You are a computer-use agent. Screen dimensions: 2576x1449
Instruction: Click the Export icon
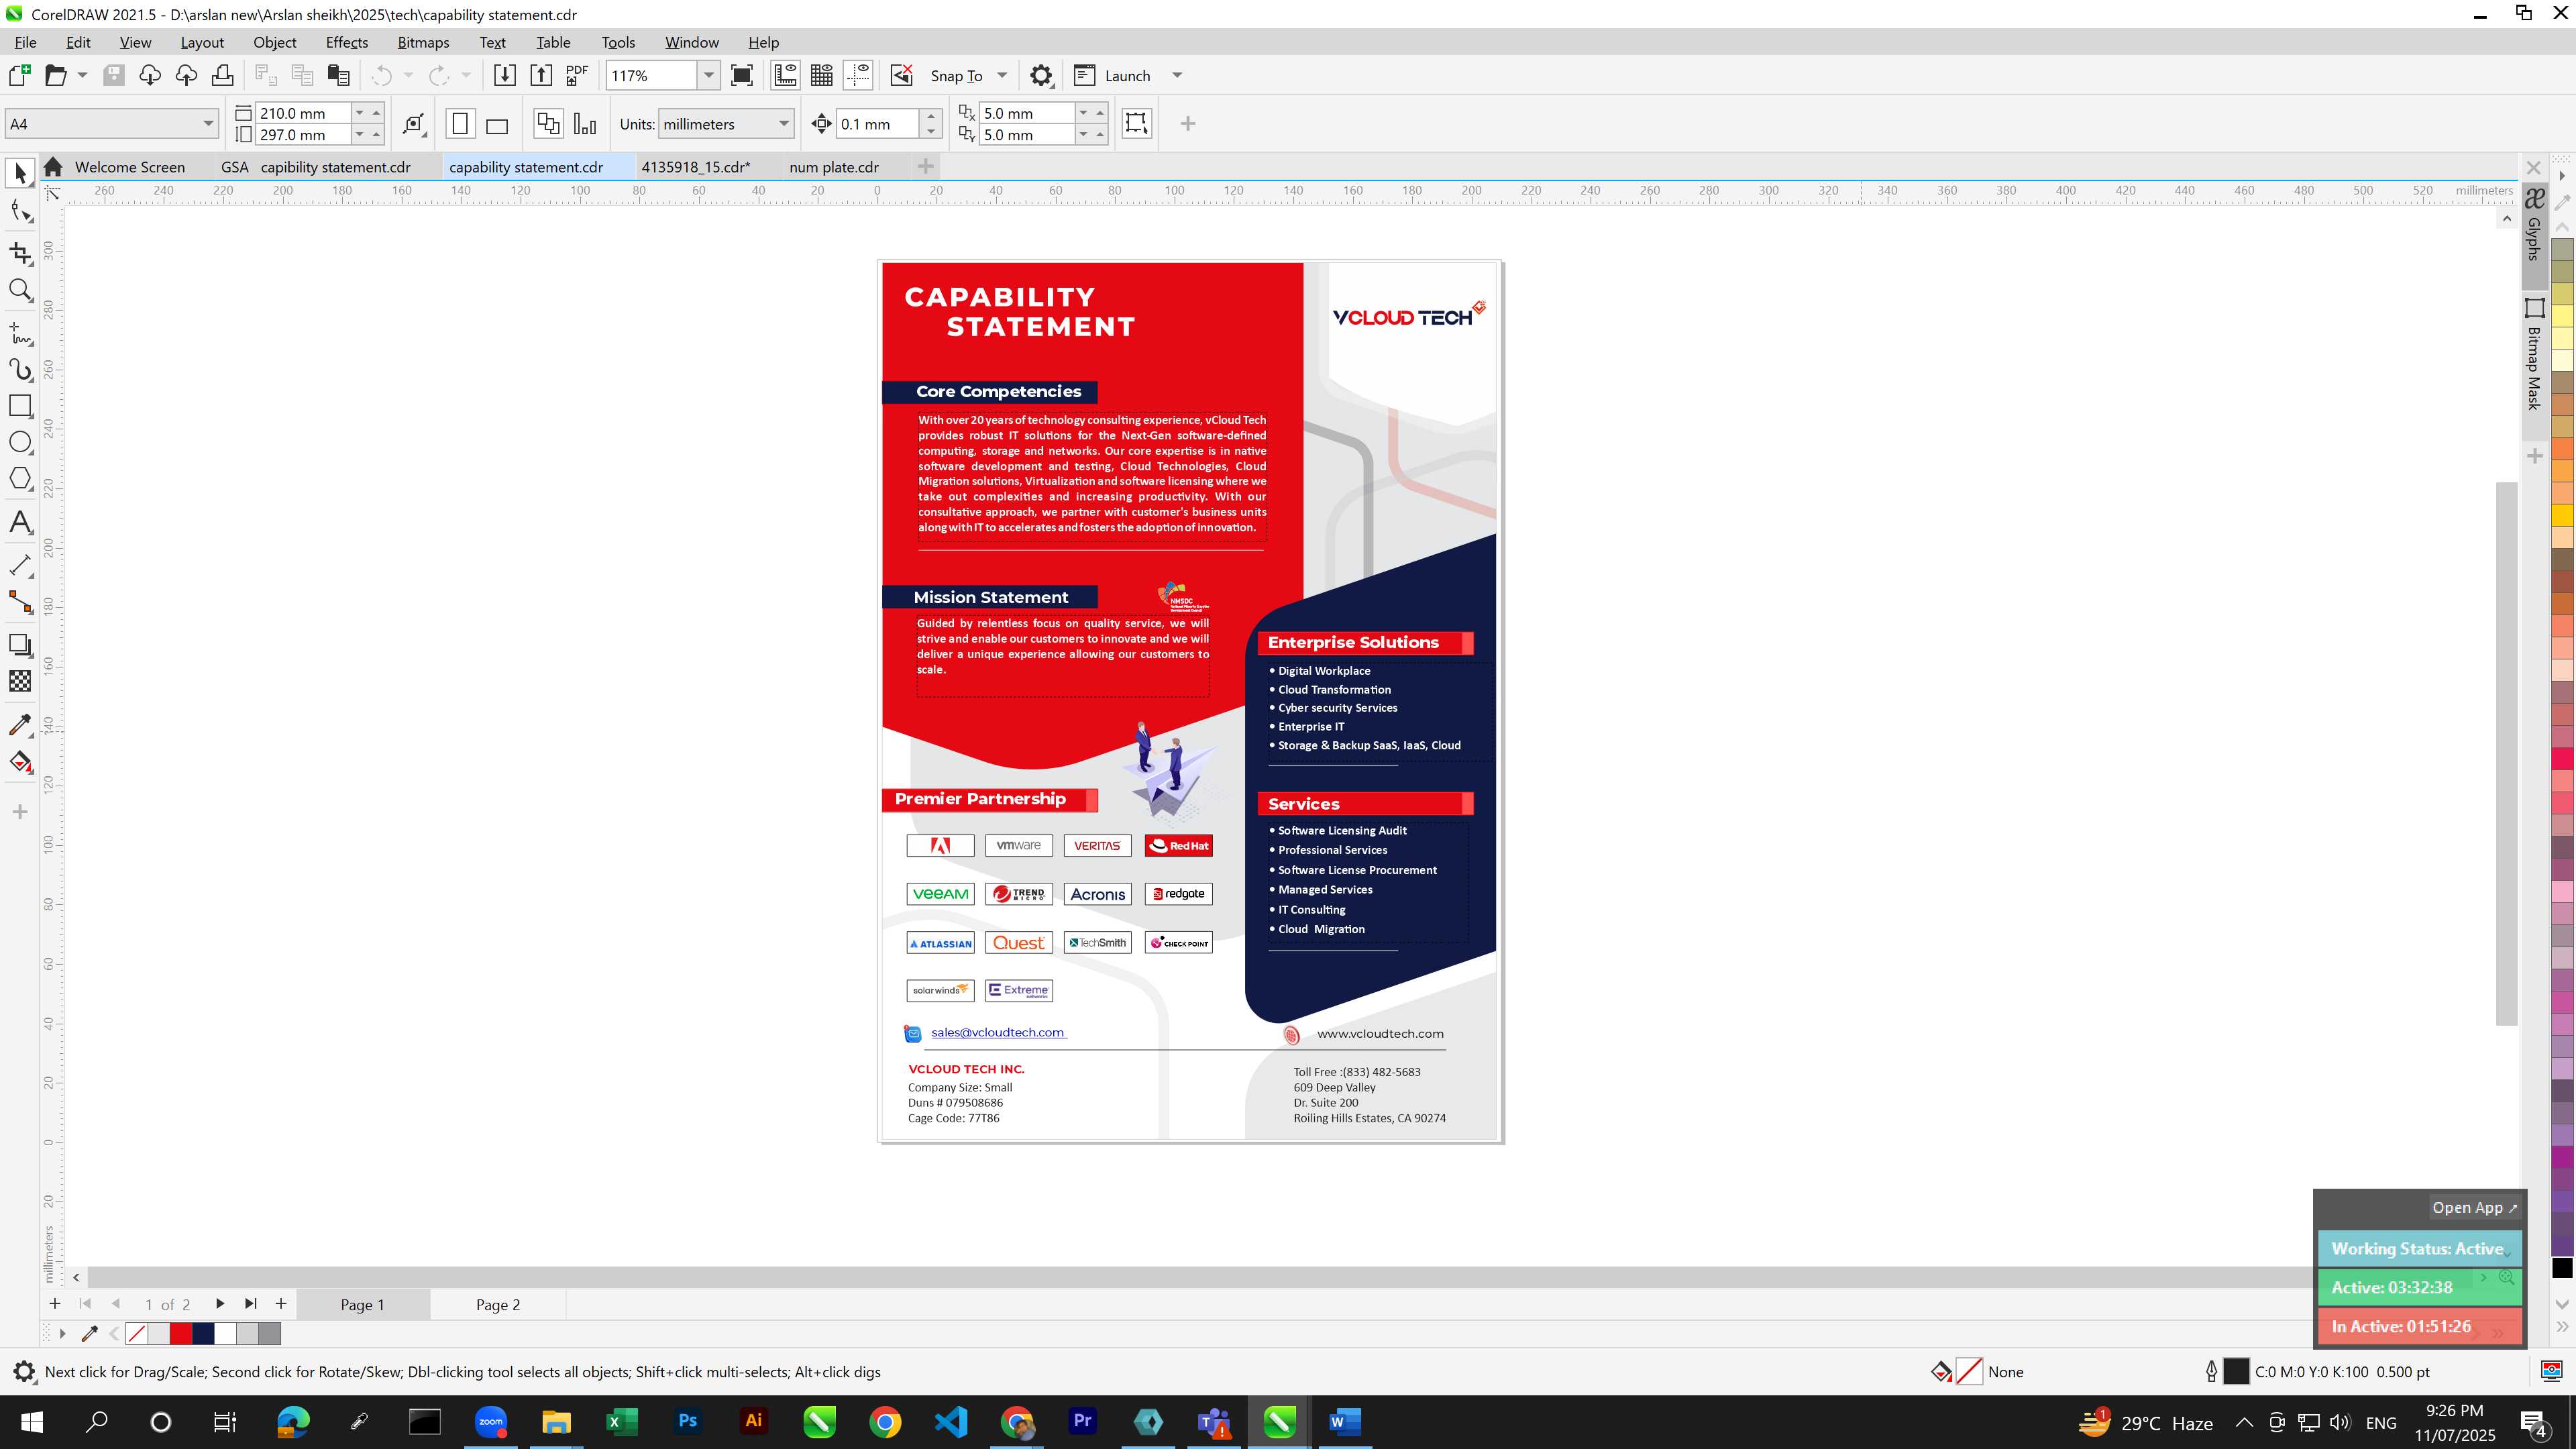tap(541, 75)
